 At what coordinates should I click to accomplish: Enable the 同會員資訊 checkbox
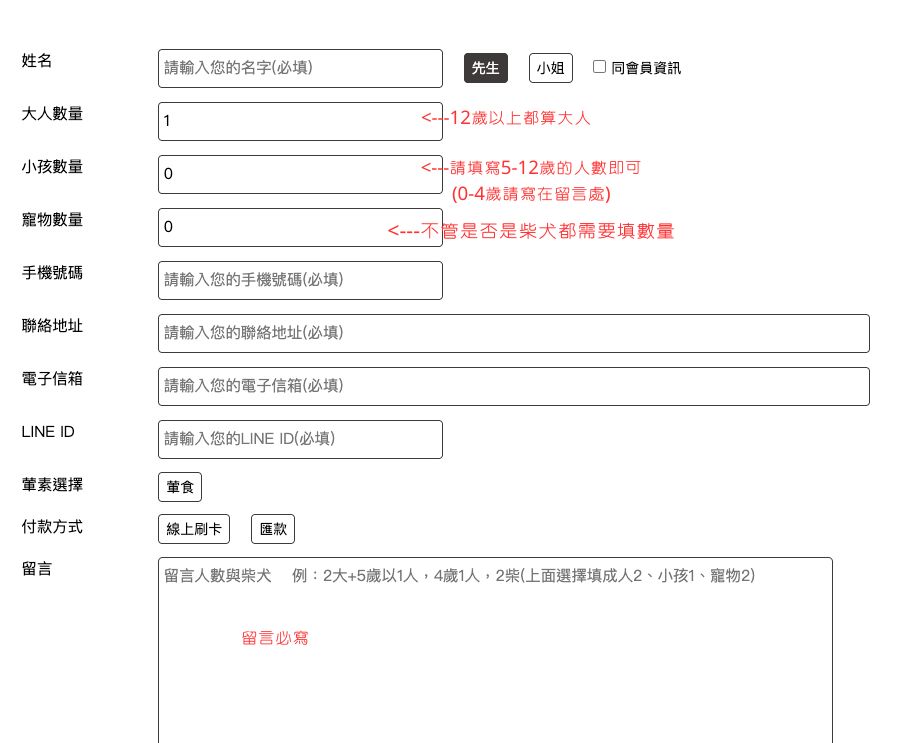coord(600,67)
